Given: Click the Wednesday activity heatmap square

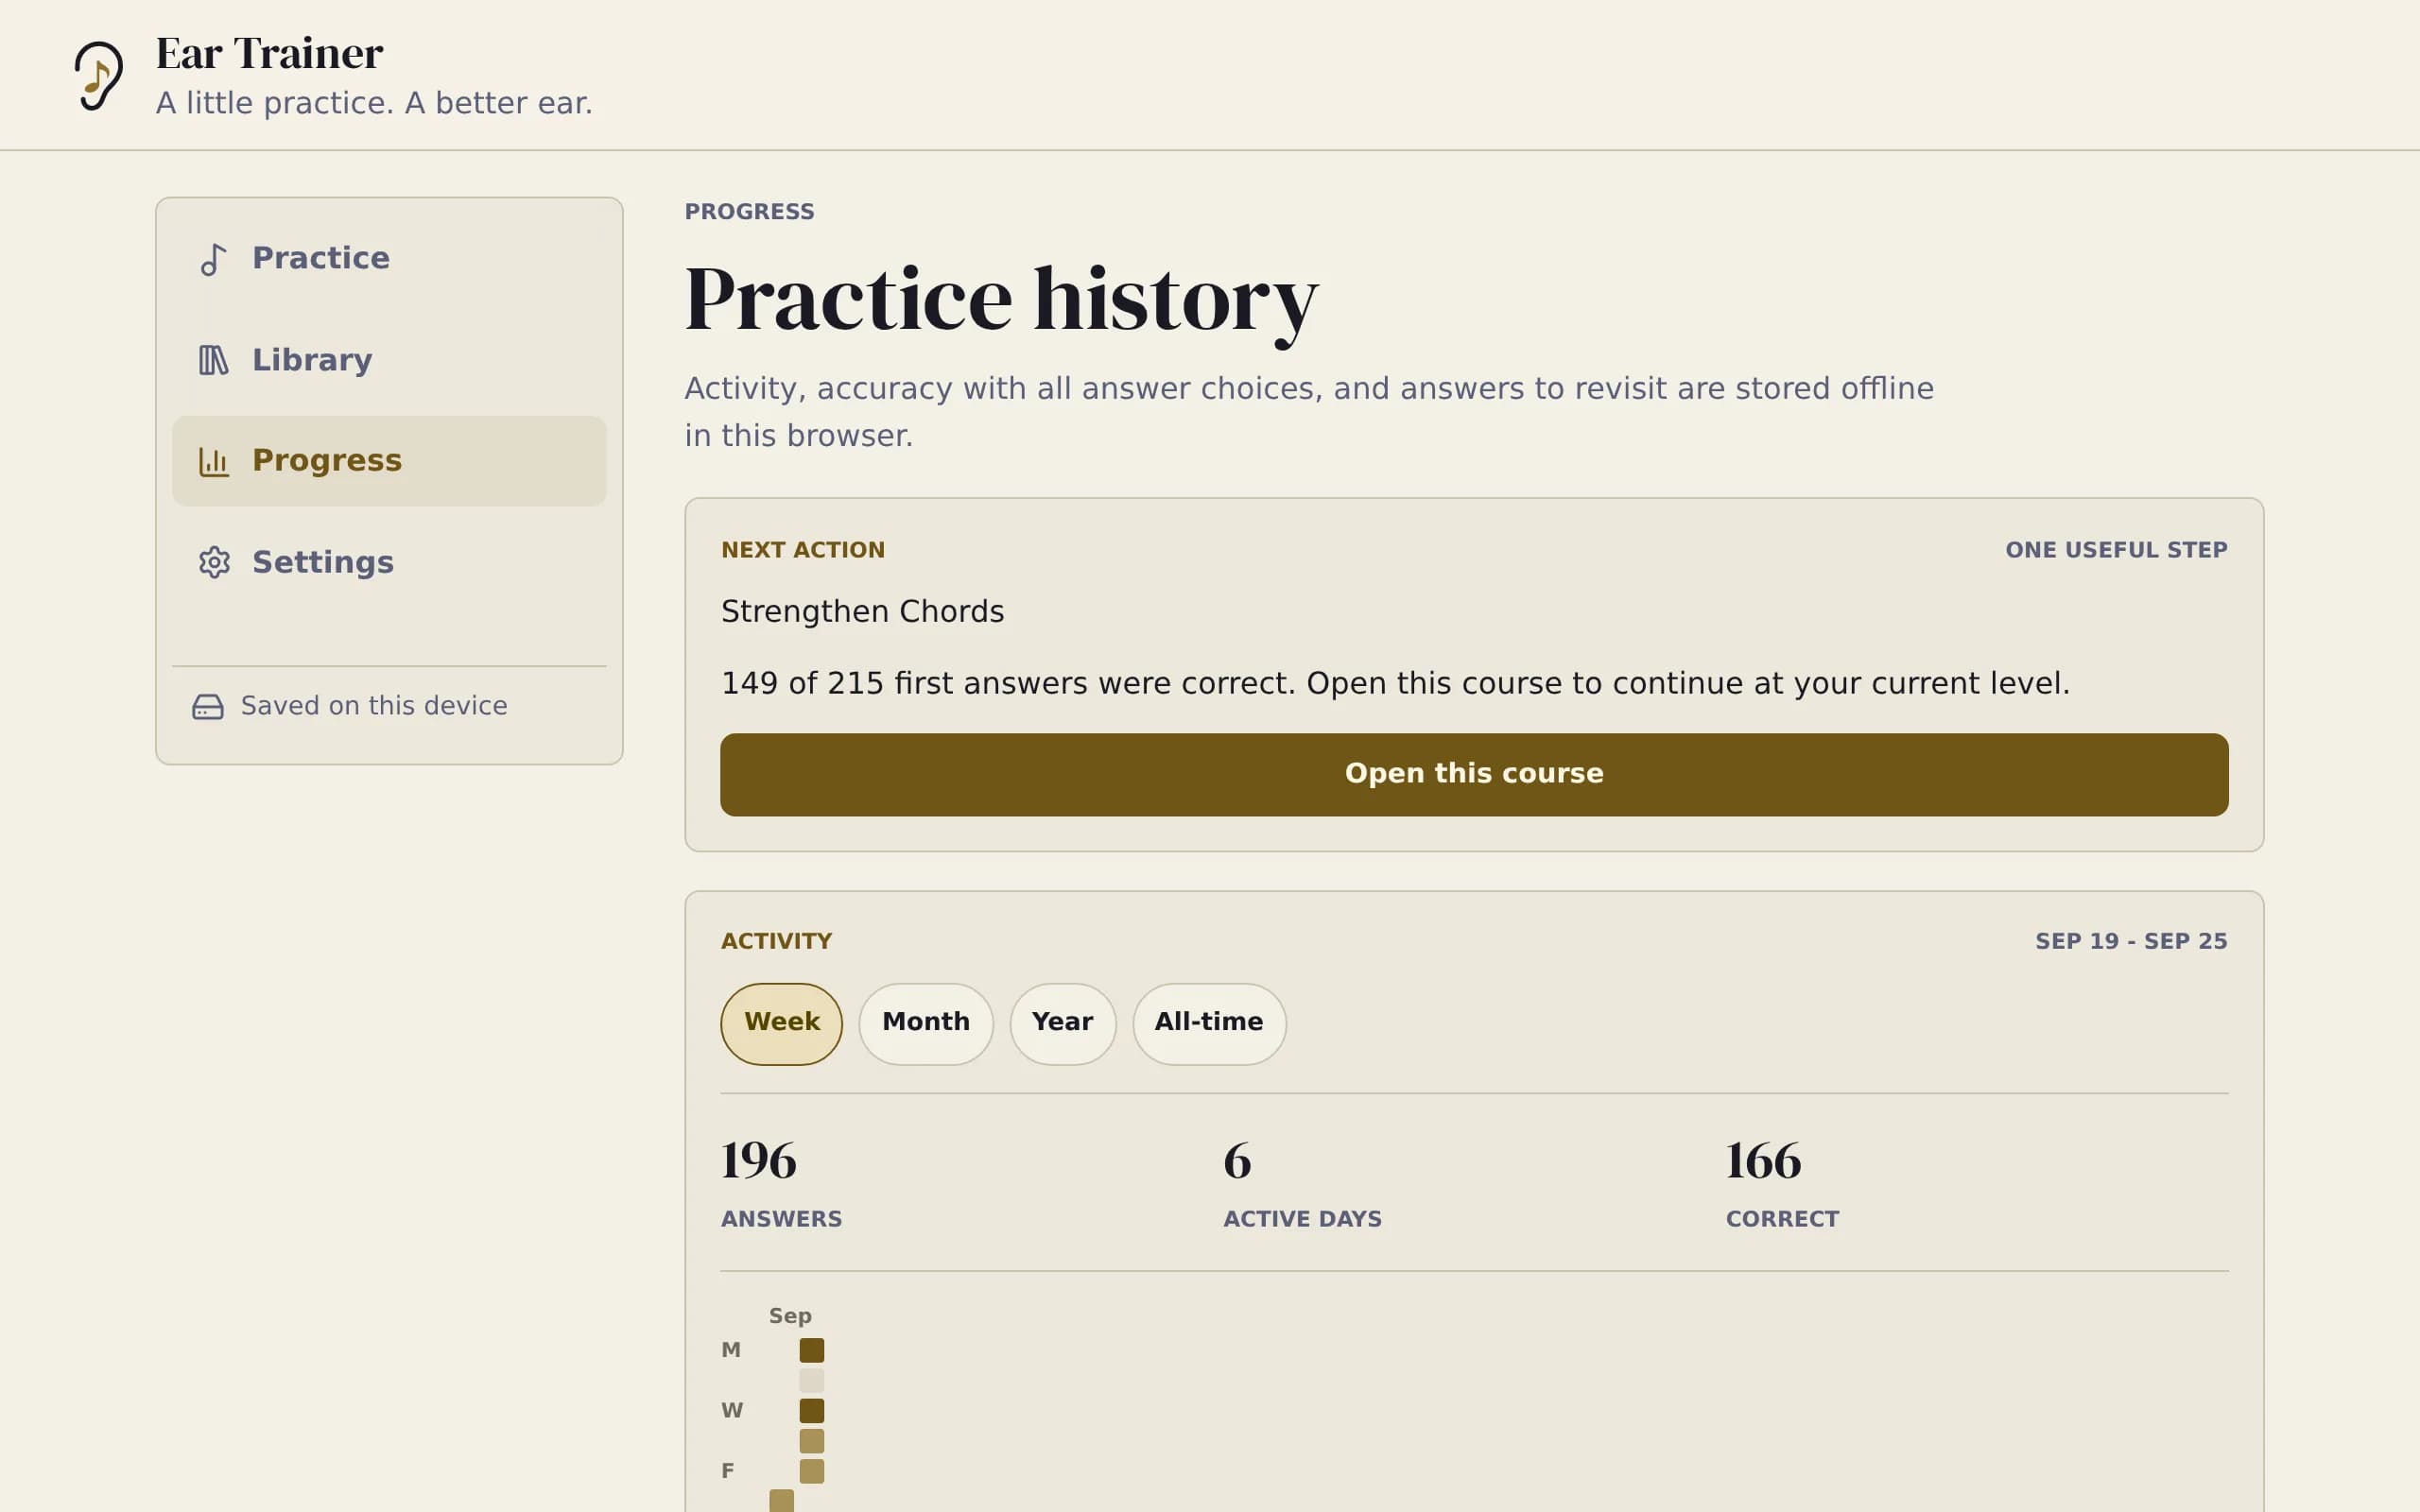Looking at the screenshot, I should pyautogui.click(x=812, y=1411).
